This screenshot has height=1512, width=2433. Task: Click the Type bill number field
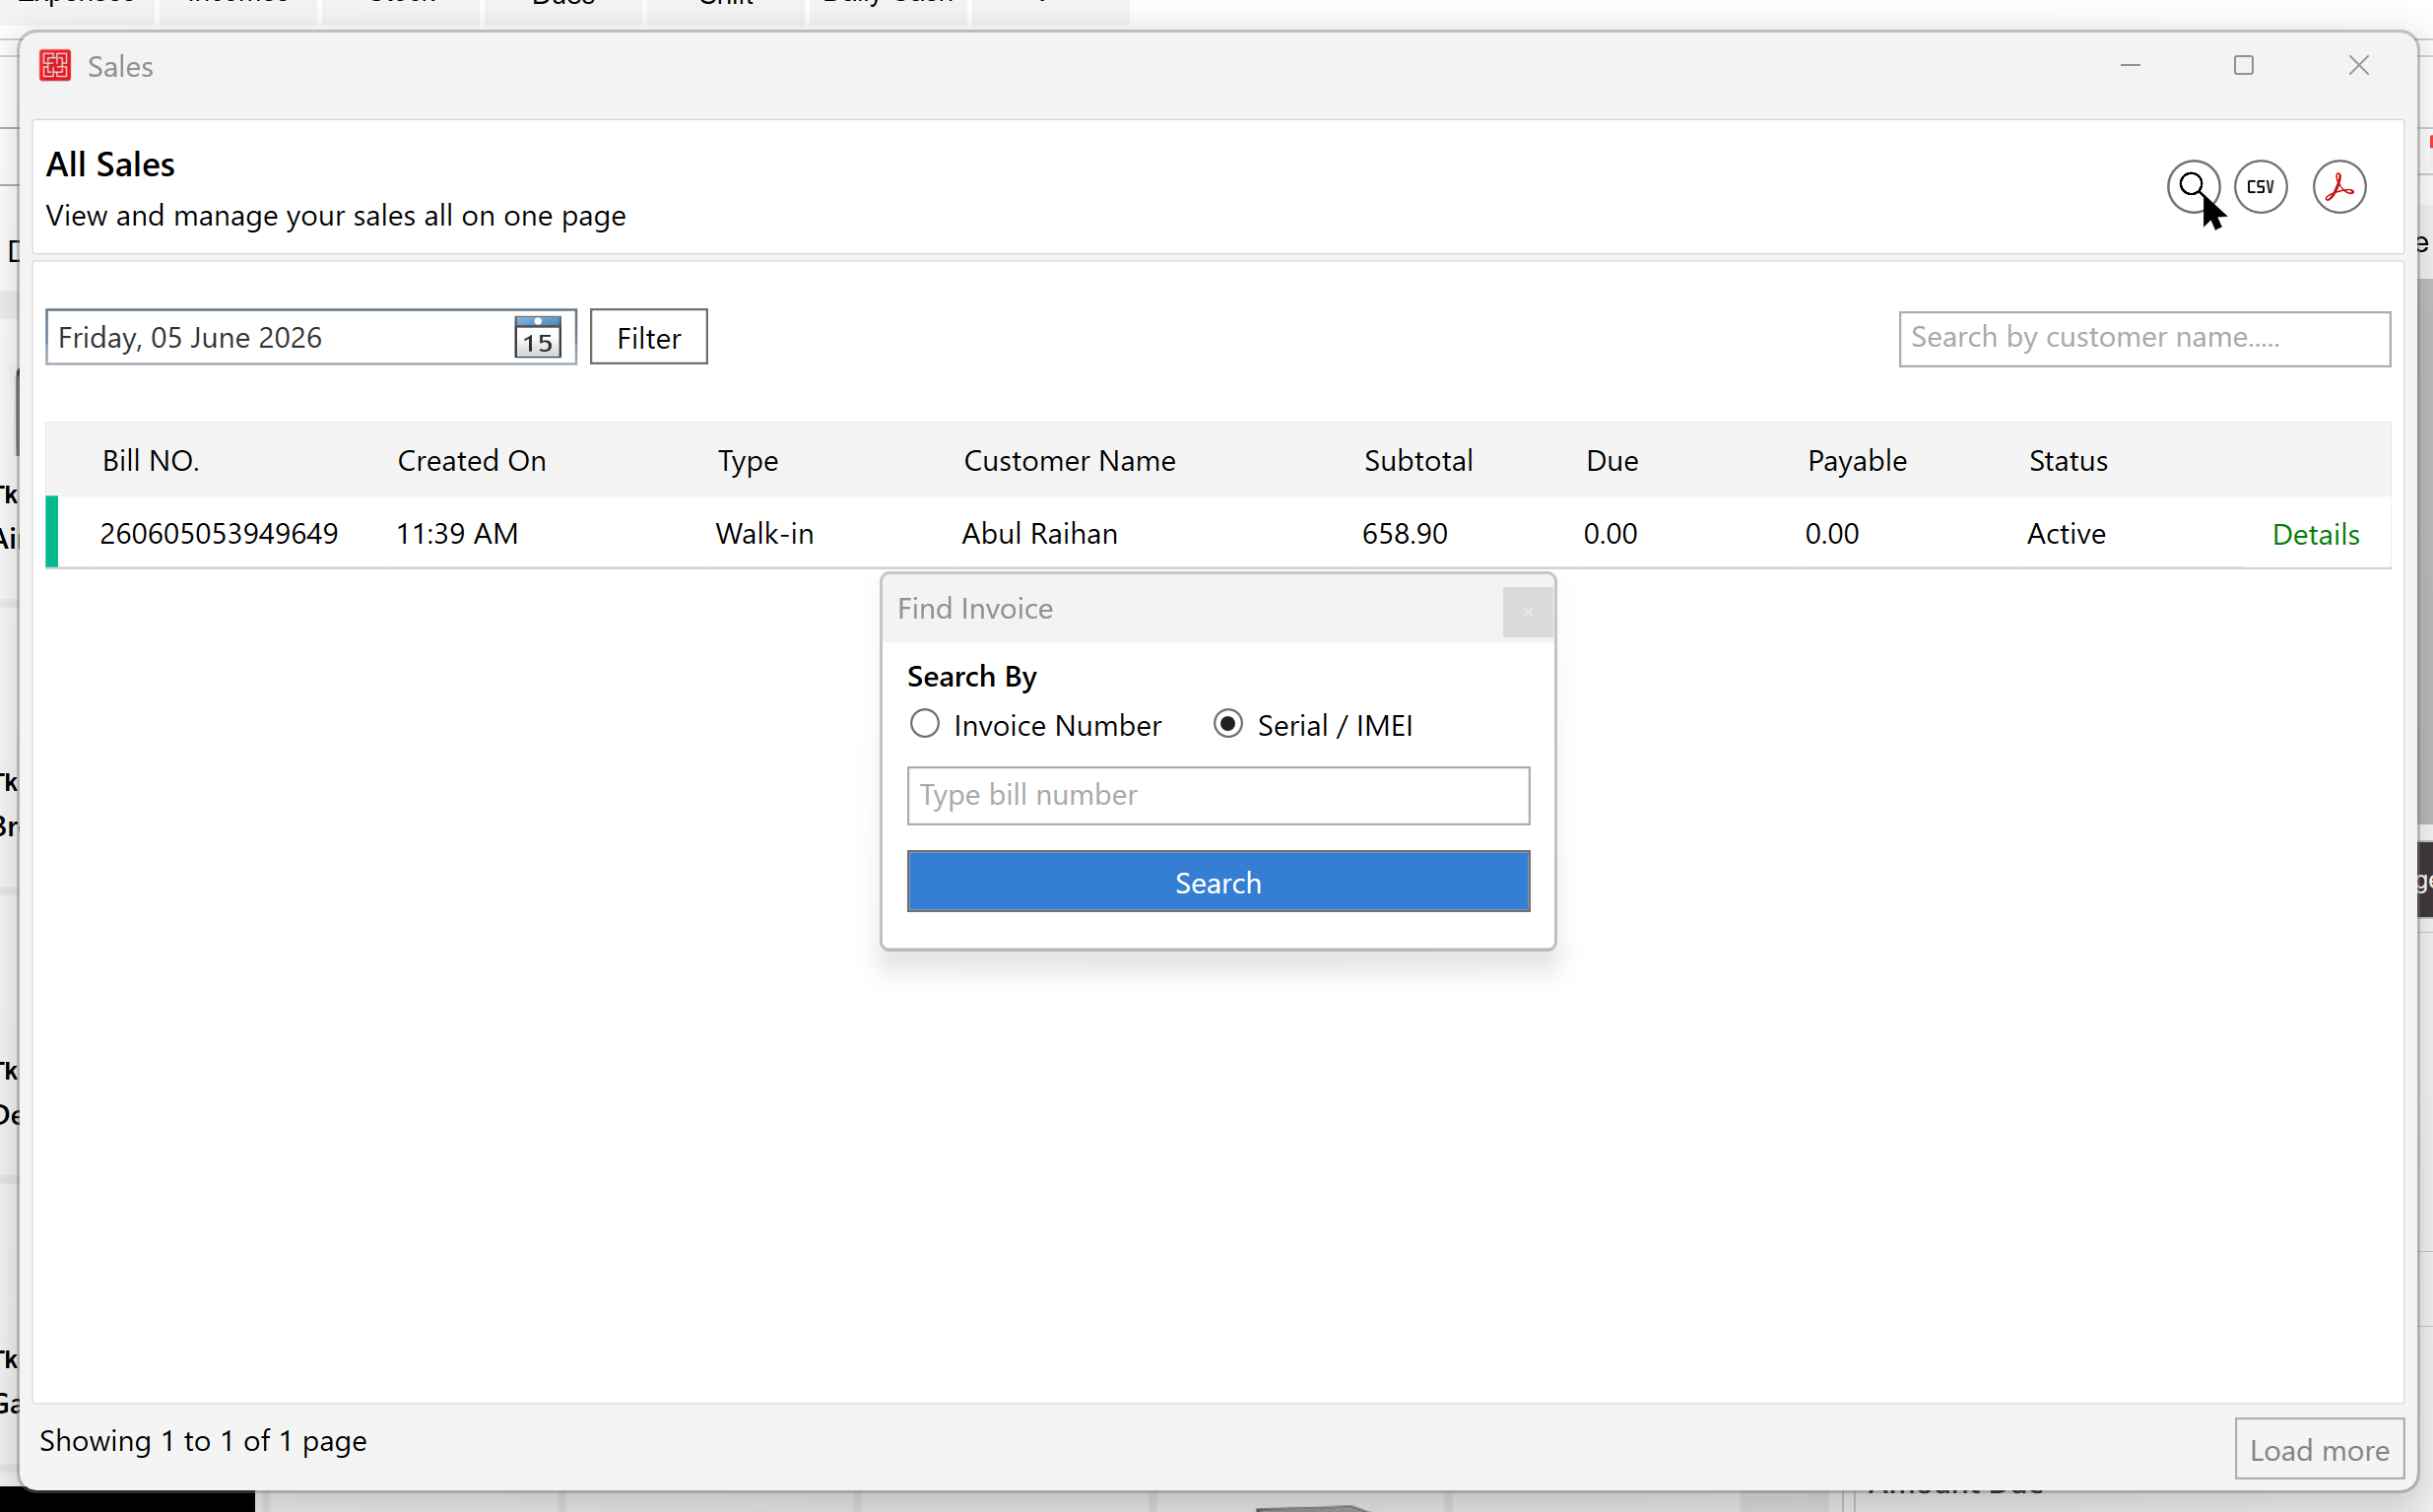click(1218, 796)
